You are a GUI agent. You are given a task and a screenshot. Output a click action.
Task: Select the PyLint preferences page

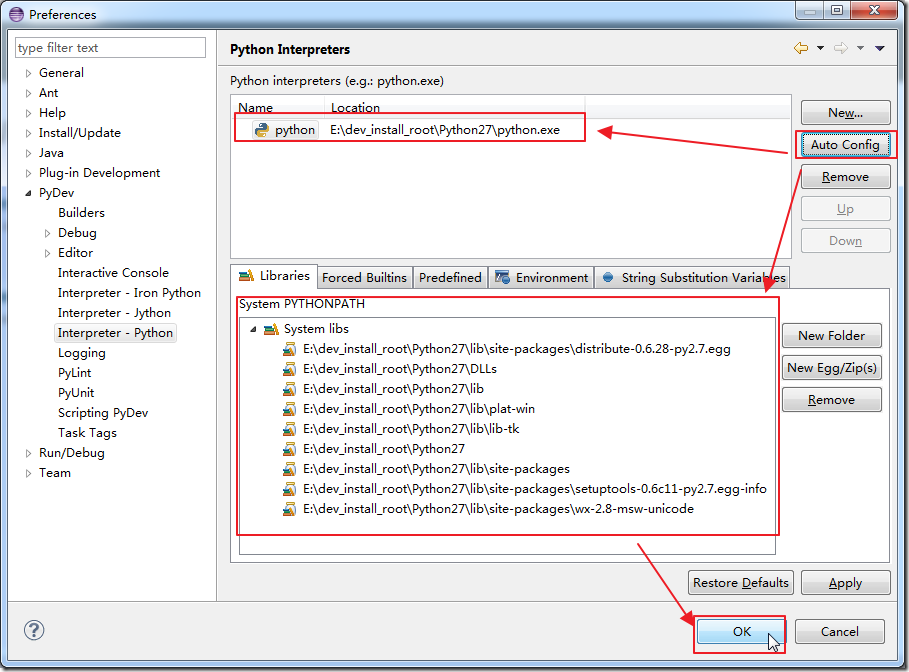(x=75, y=373)
